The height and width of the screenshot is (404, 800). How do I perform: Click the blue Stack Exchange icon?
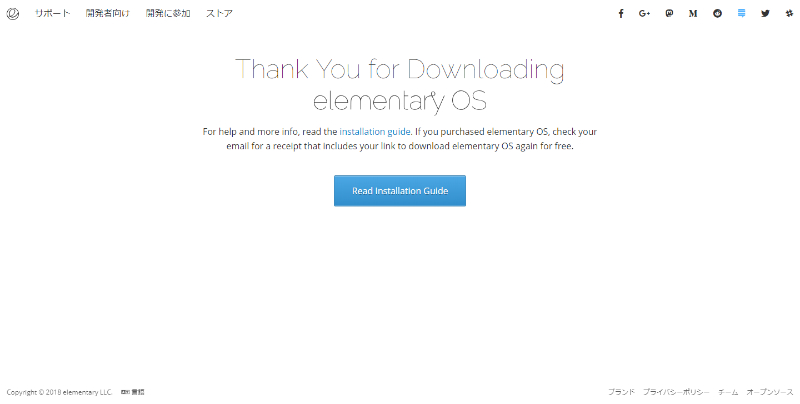click(x=741, y=13)
